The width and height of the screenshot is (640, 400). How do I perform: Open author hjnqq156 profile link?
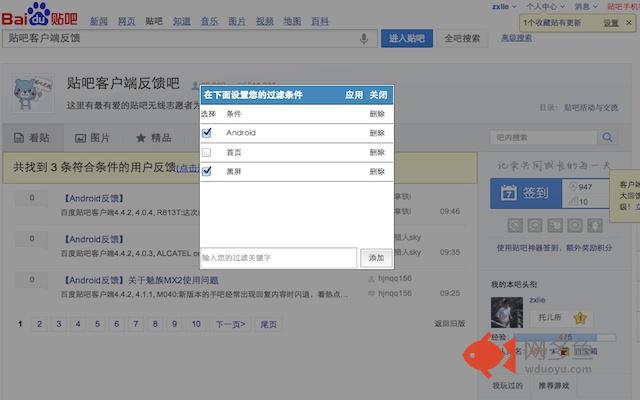tap(395, 278)
